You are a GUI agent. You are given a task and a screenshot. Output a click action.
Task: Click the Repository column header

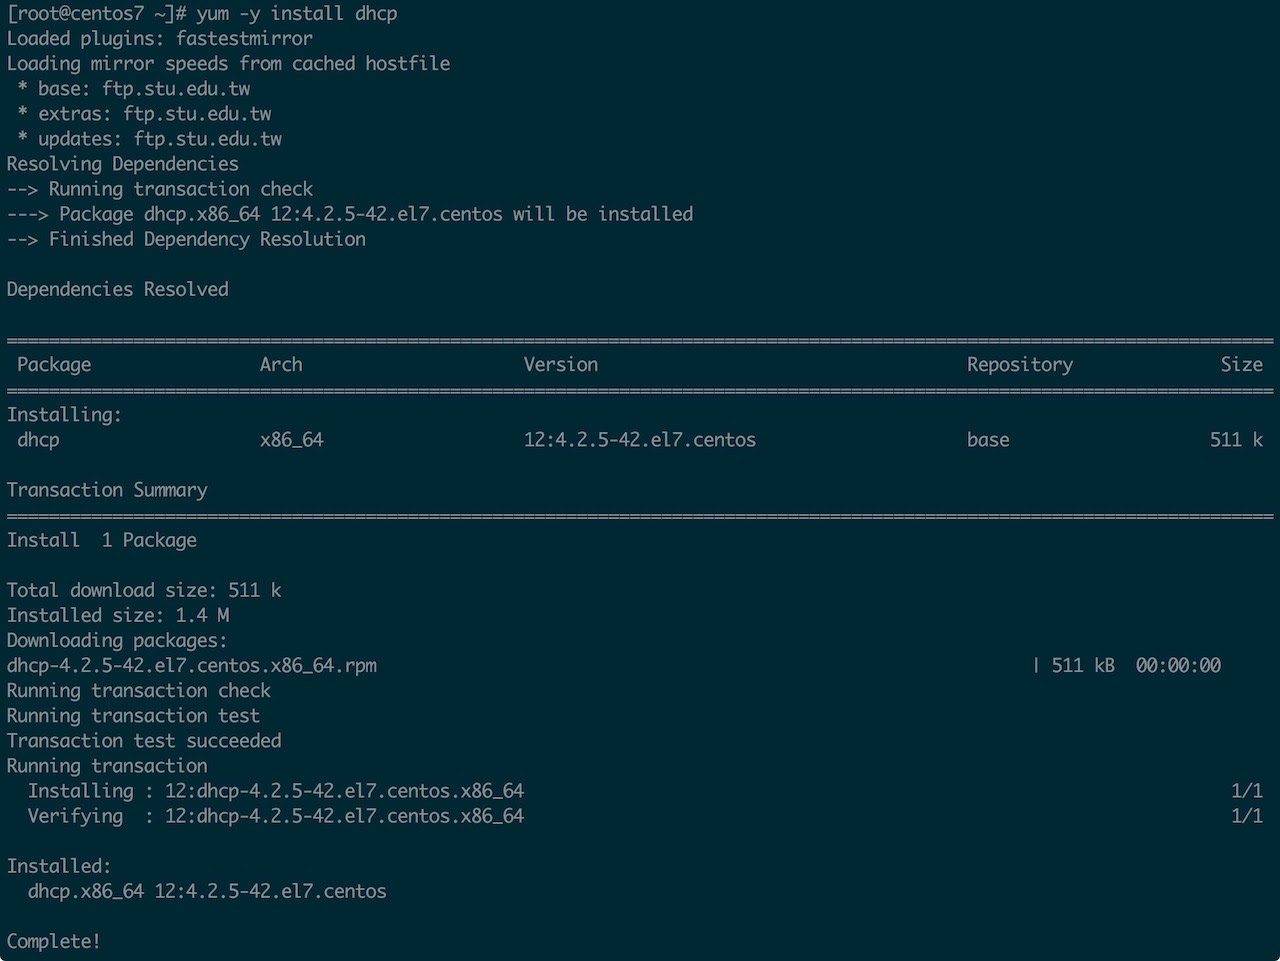(x=1020, y=364)
